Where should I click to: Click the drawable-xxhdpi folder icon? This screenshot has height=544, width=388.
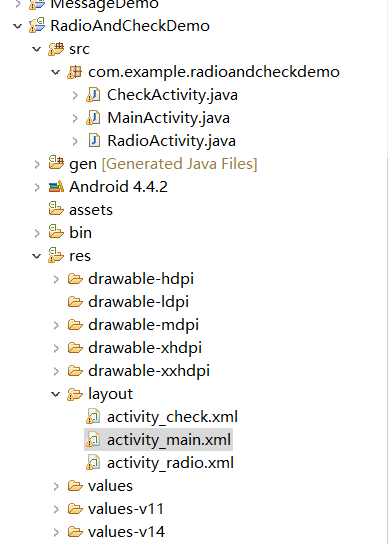coord(75,371)
